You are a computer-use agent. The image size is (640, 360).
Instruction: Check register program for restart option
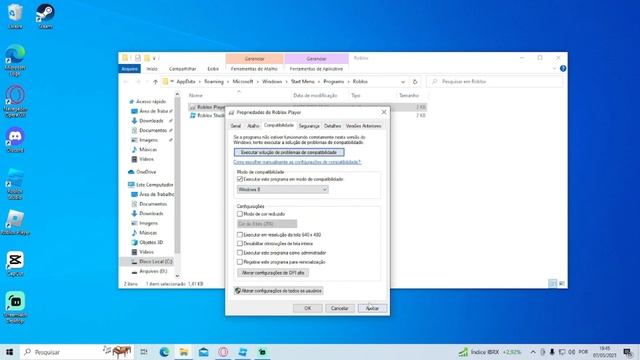click(240, 262)
